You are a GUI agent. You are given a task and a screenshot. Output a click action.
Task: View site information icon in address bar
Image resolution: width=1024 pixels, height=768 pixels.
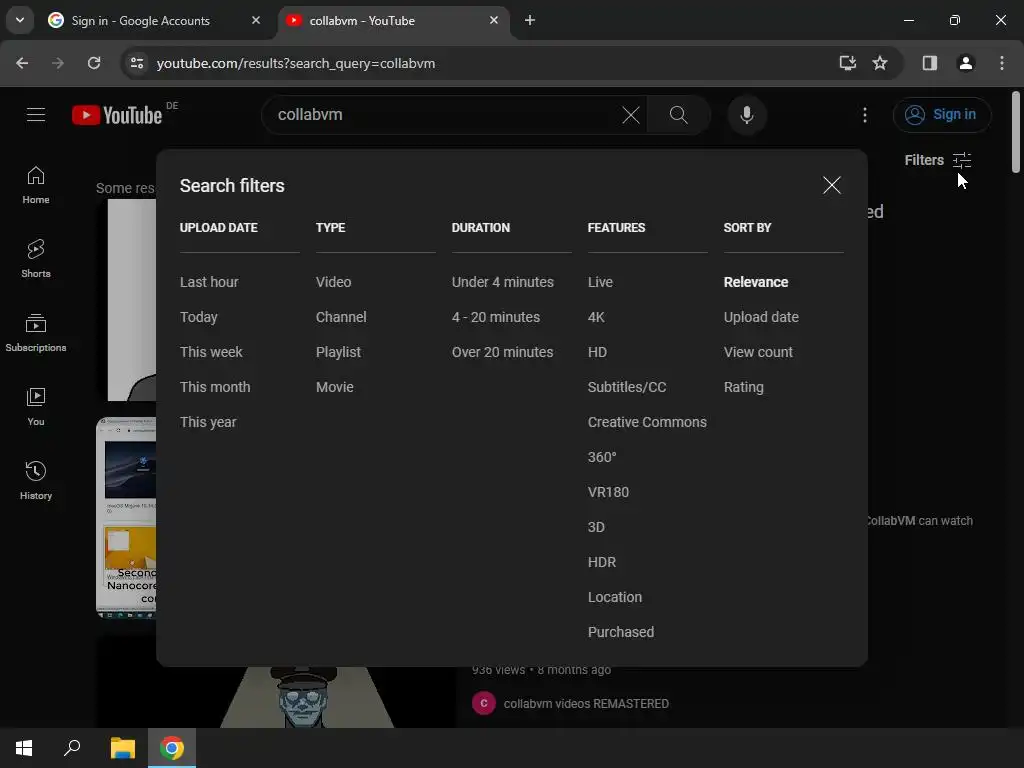pyautogui.click(x=137, y=63)
